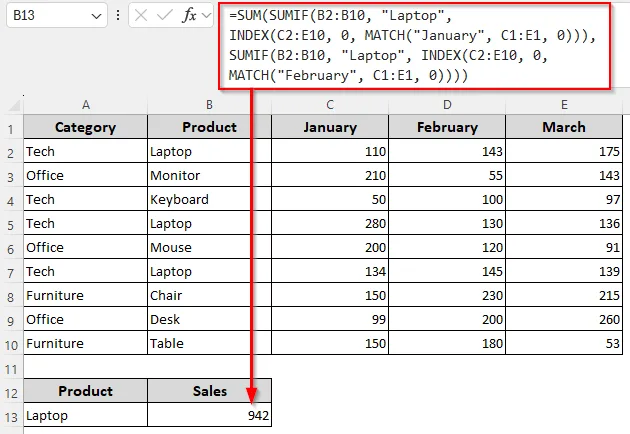
Task: Click the January header cell
Action: 330,127
